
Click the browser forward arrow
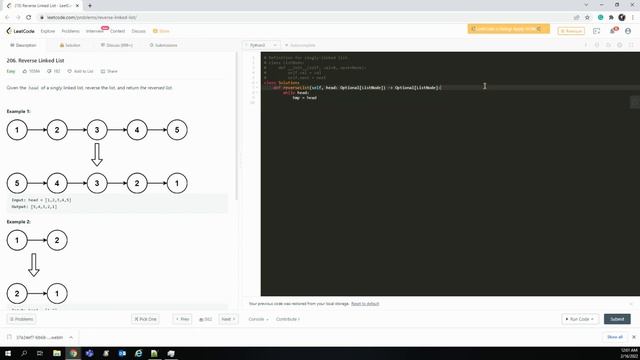pyautogui.click(x=18, y=17)
